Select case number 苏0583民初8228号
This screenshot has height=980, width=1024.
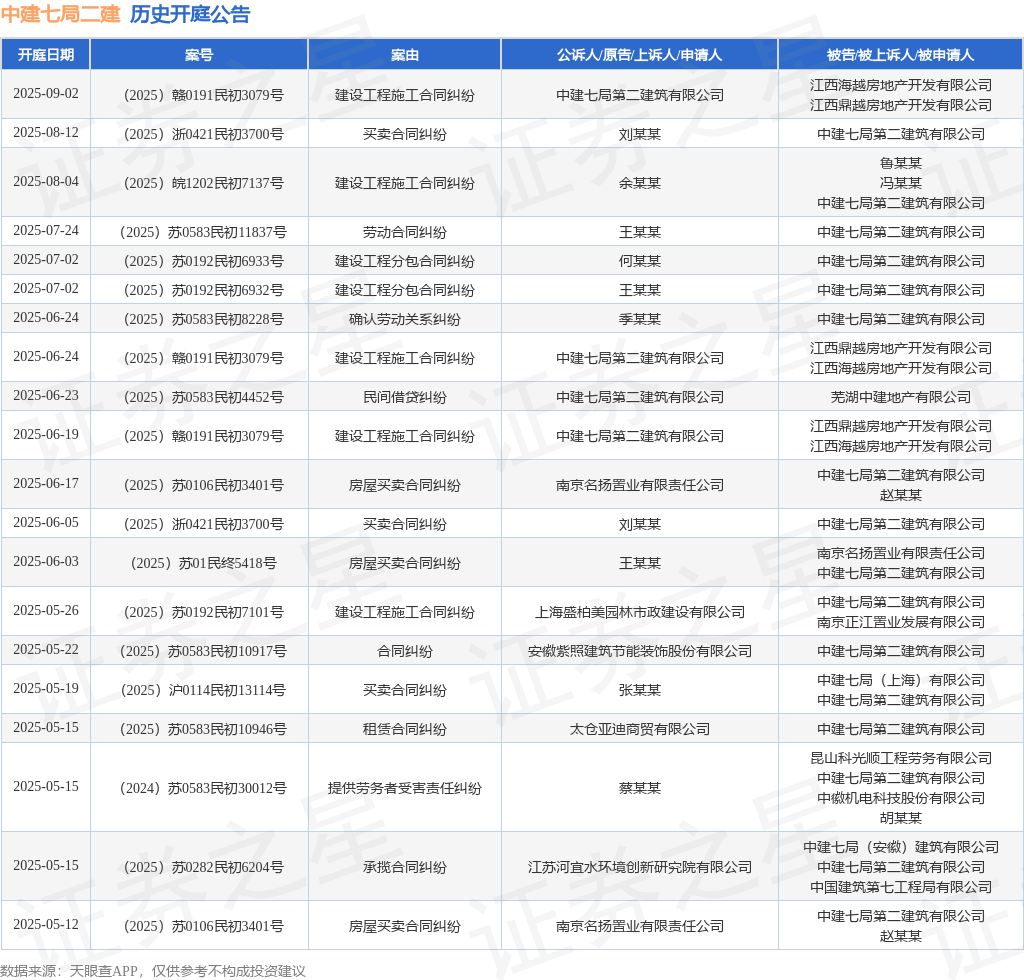coord(204,319)
